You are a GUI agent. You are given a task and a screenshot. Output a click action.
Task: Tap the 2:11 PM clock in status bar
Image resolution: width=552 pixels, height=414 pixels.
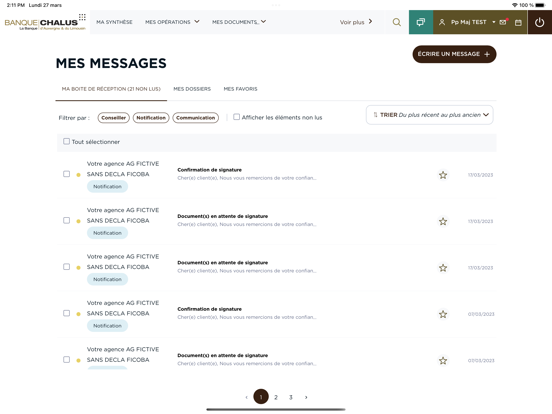click(15, 5)
